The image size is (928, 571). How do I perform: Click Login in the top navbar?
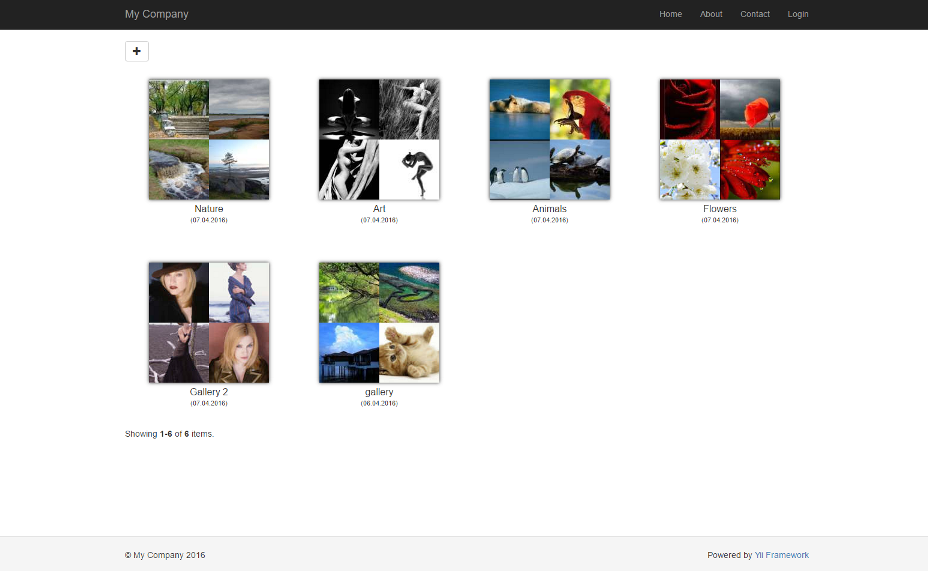[797, 14]
